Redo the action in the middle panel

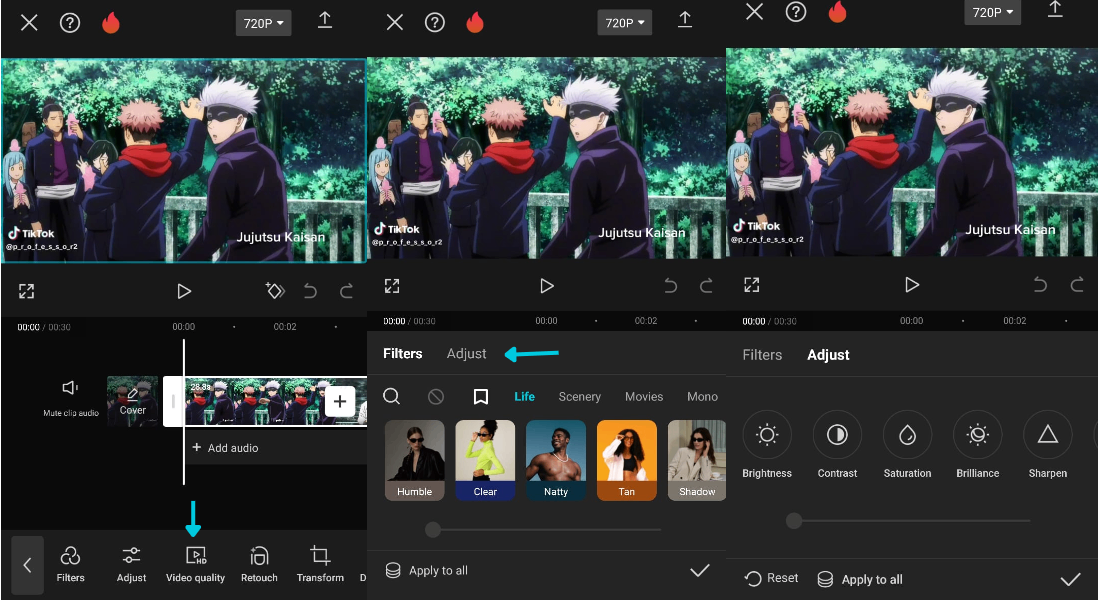coord(706,286)
